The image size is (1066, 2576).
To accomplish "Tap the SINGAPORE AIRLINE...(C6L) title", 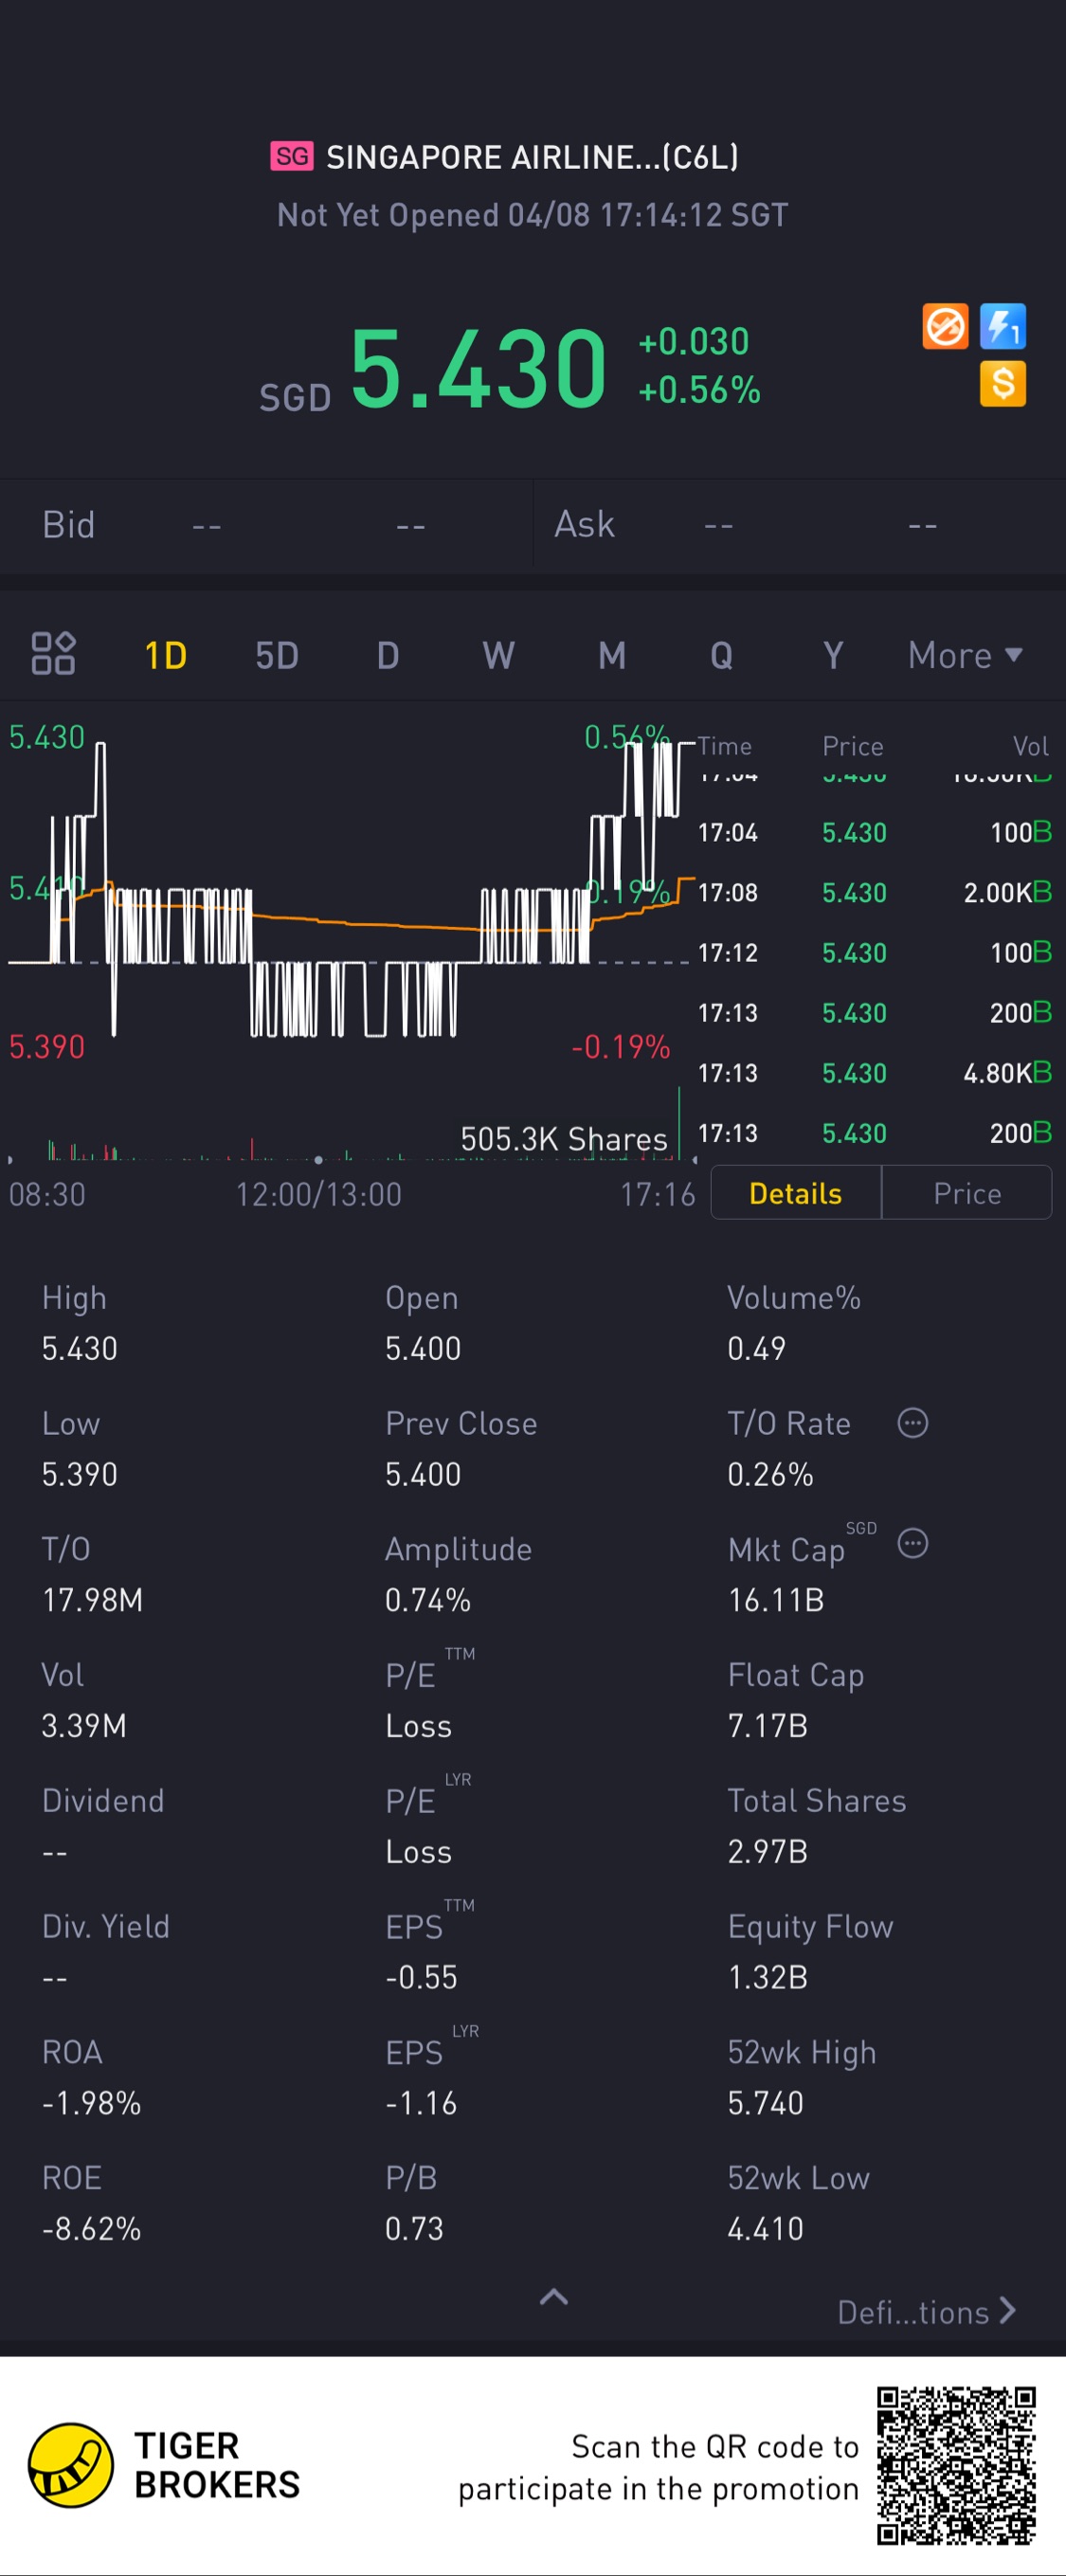I will [532, 157].
